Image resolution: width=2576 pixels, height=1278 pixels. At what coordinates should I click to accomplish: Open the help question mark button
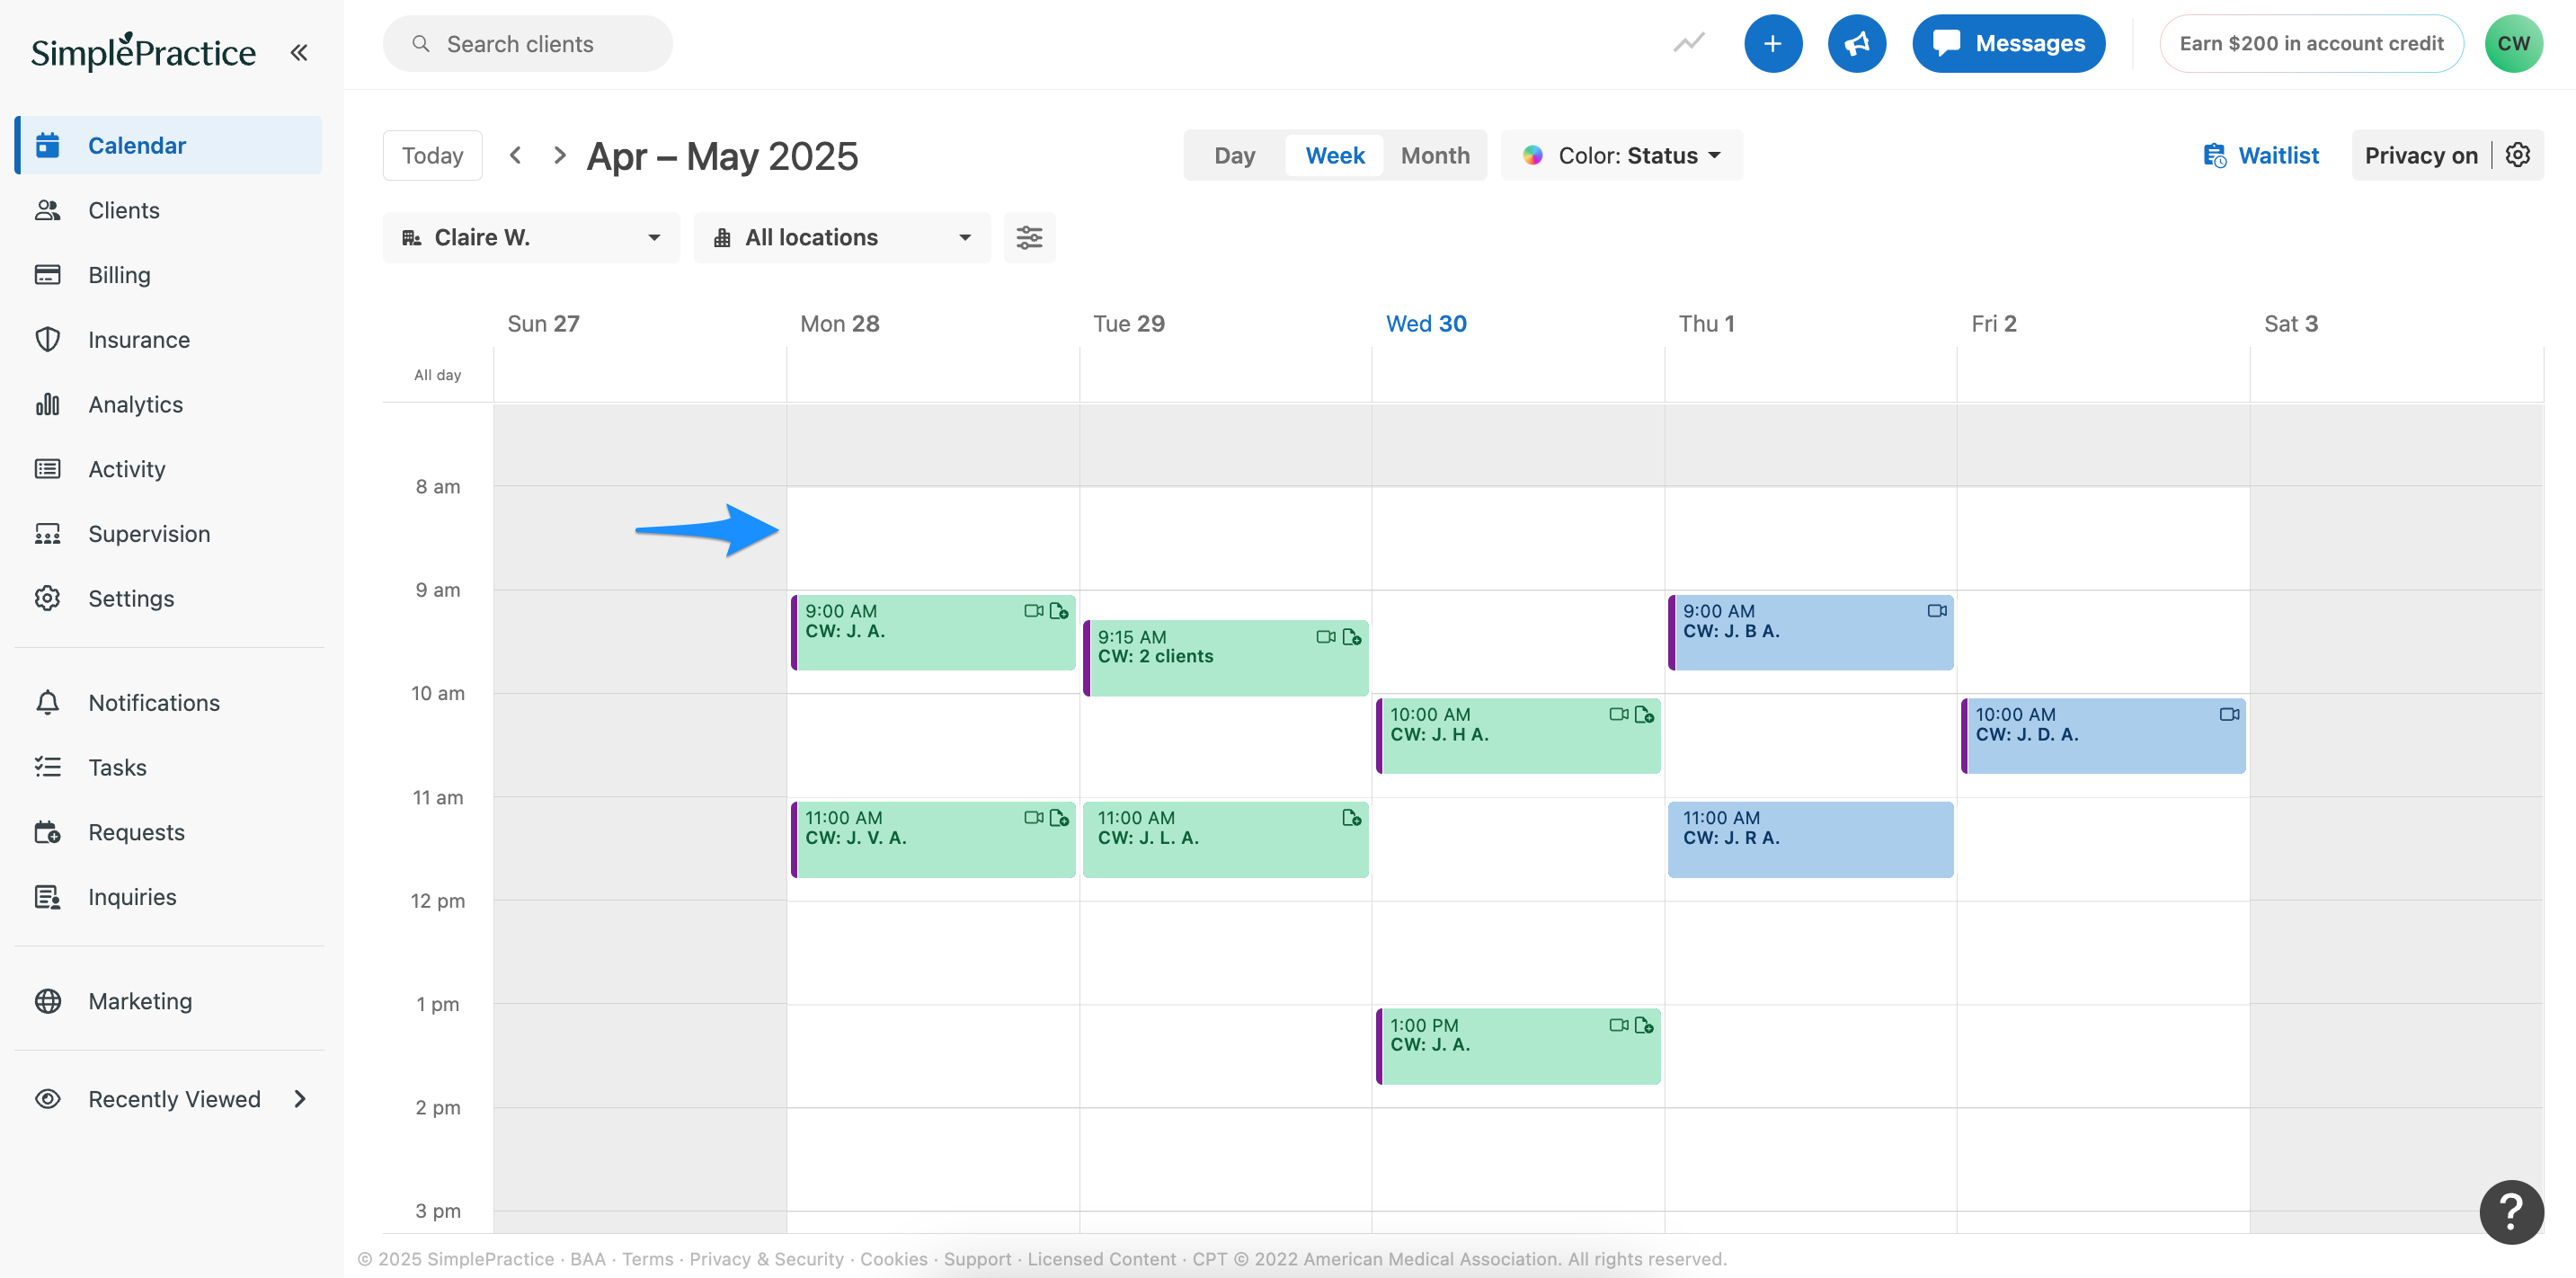pos(2511,1211)
